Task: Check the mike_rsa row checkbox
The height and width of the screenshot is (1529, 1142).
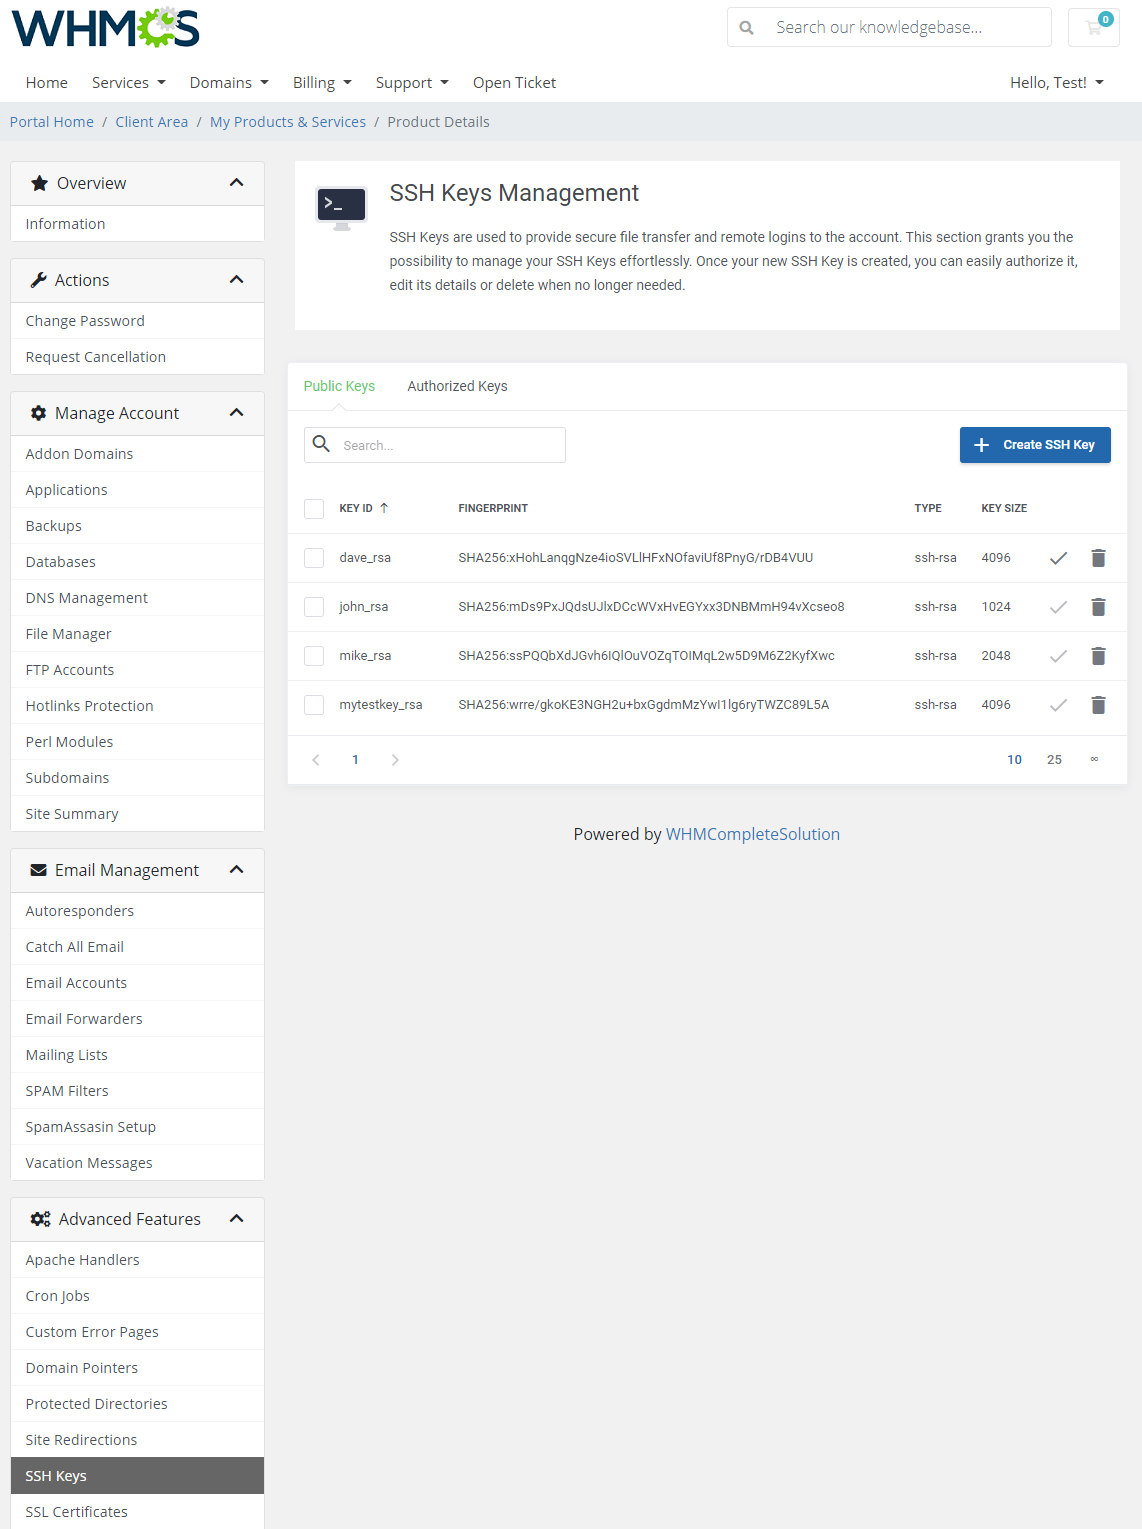Action: coord(314,656)
